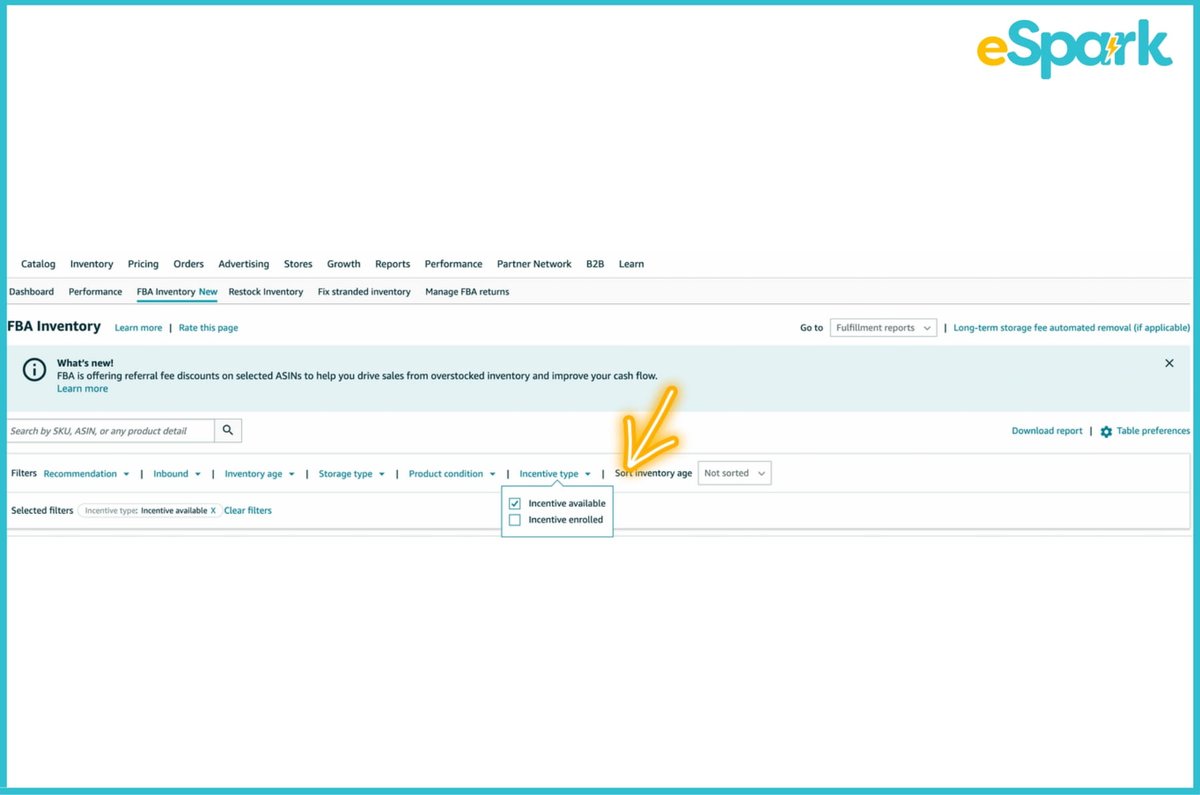Expand the Recommendation filter dropdown
The image size is (1200, 795).
tap(87, 474)
